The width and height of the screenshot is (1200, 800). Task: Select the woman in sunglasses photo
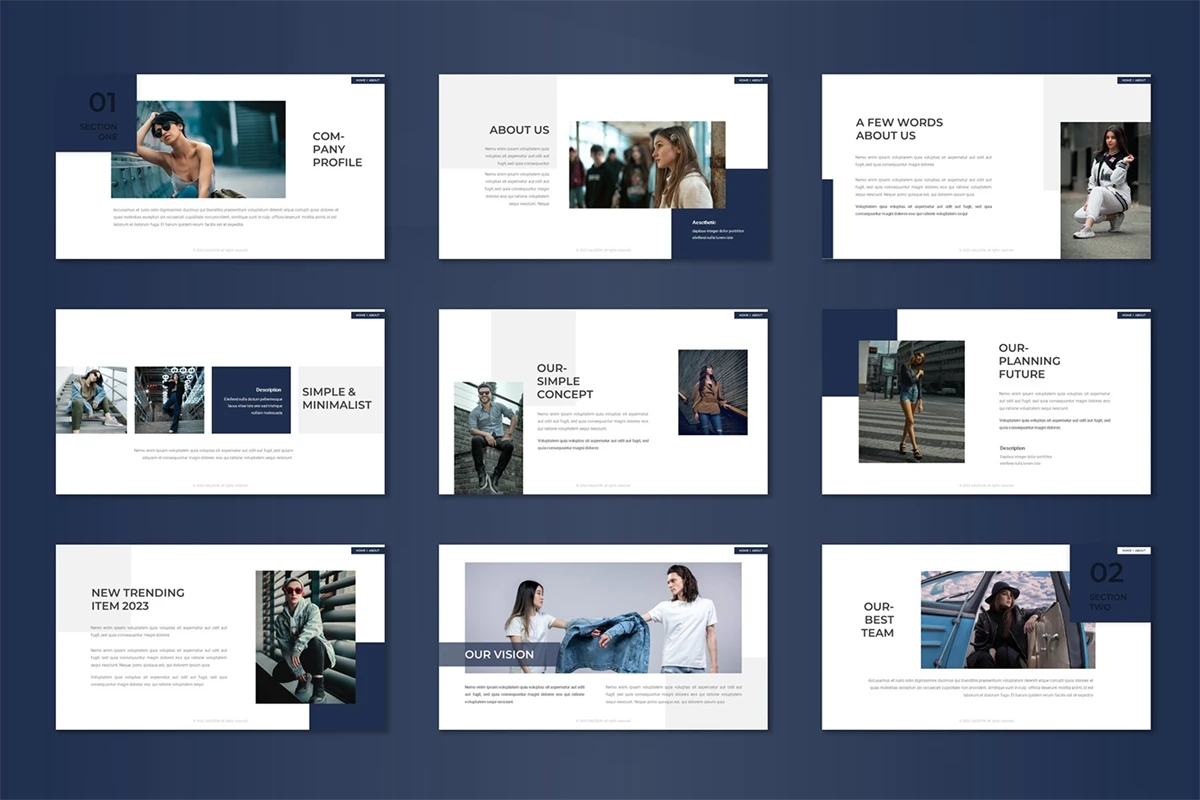tap(198, 149)
